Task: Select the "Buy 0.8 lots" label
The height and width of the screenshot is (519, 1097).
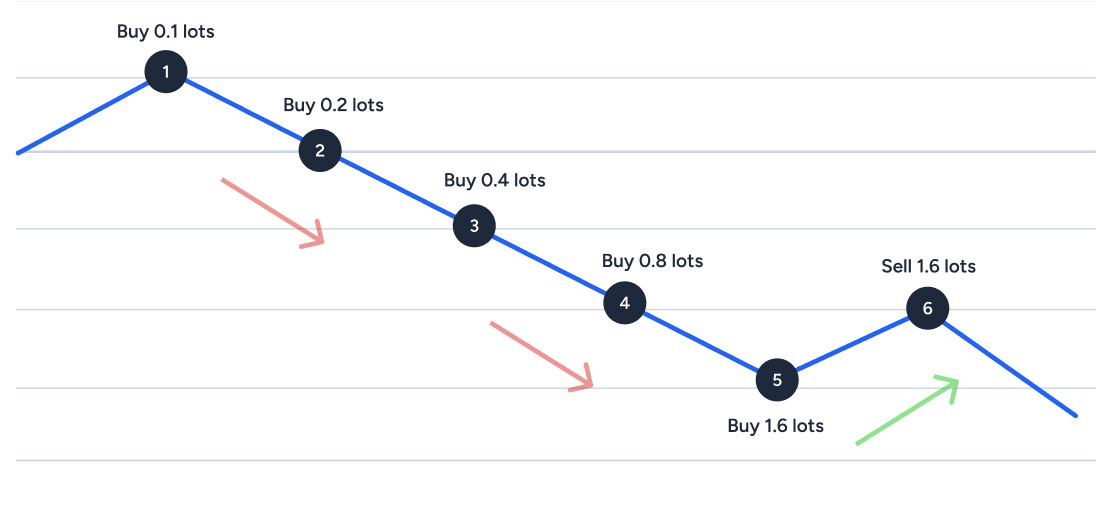Action: [652, 261]
